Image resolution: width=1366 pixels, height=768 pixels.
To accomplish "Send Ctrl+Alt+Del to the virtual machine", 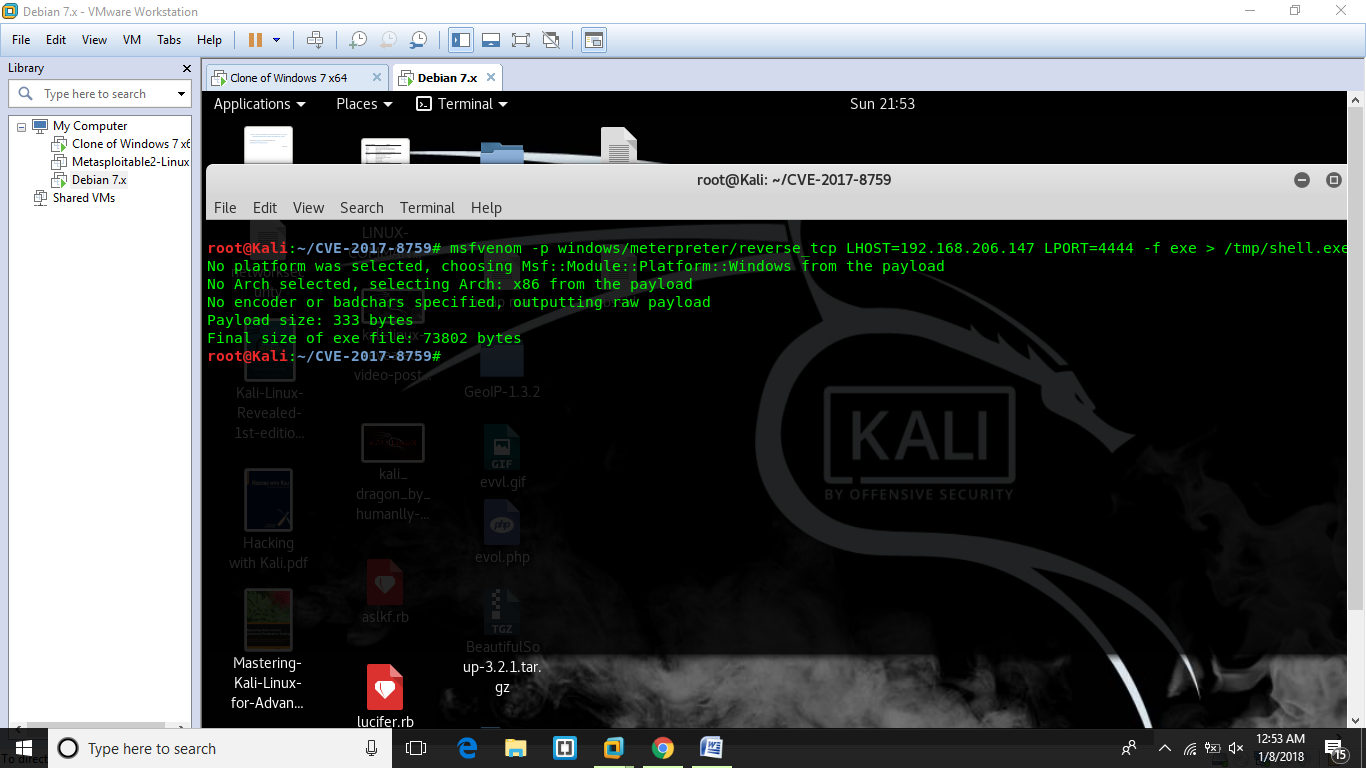I will coord(315,40).
